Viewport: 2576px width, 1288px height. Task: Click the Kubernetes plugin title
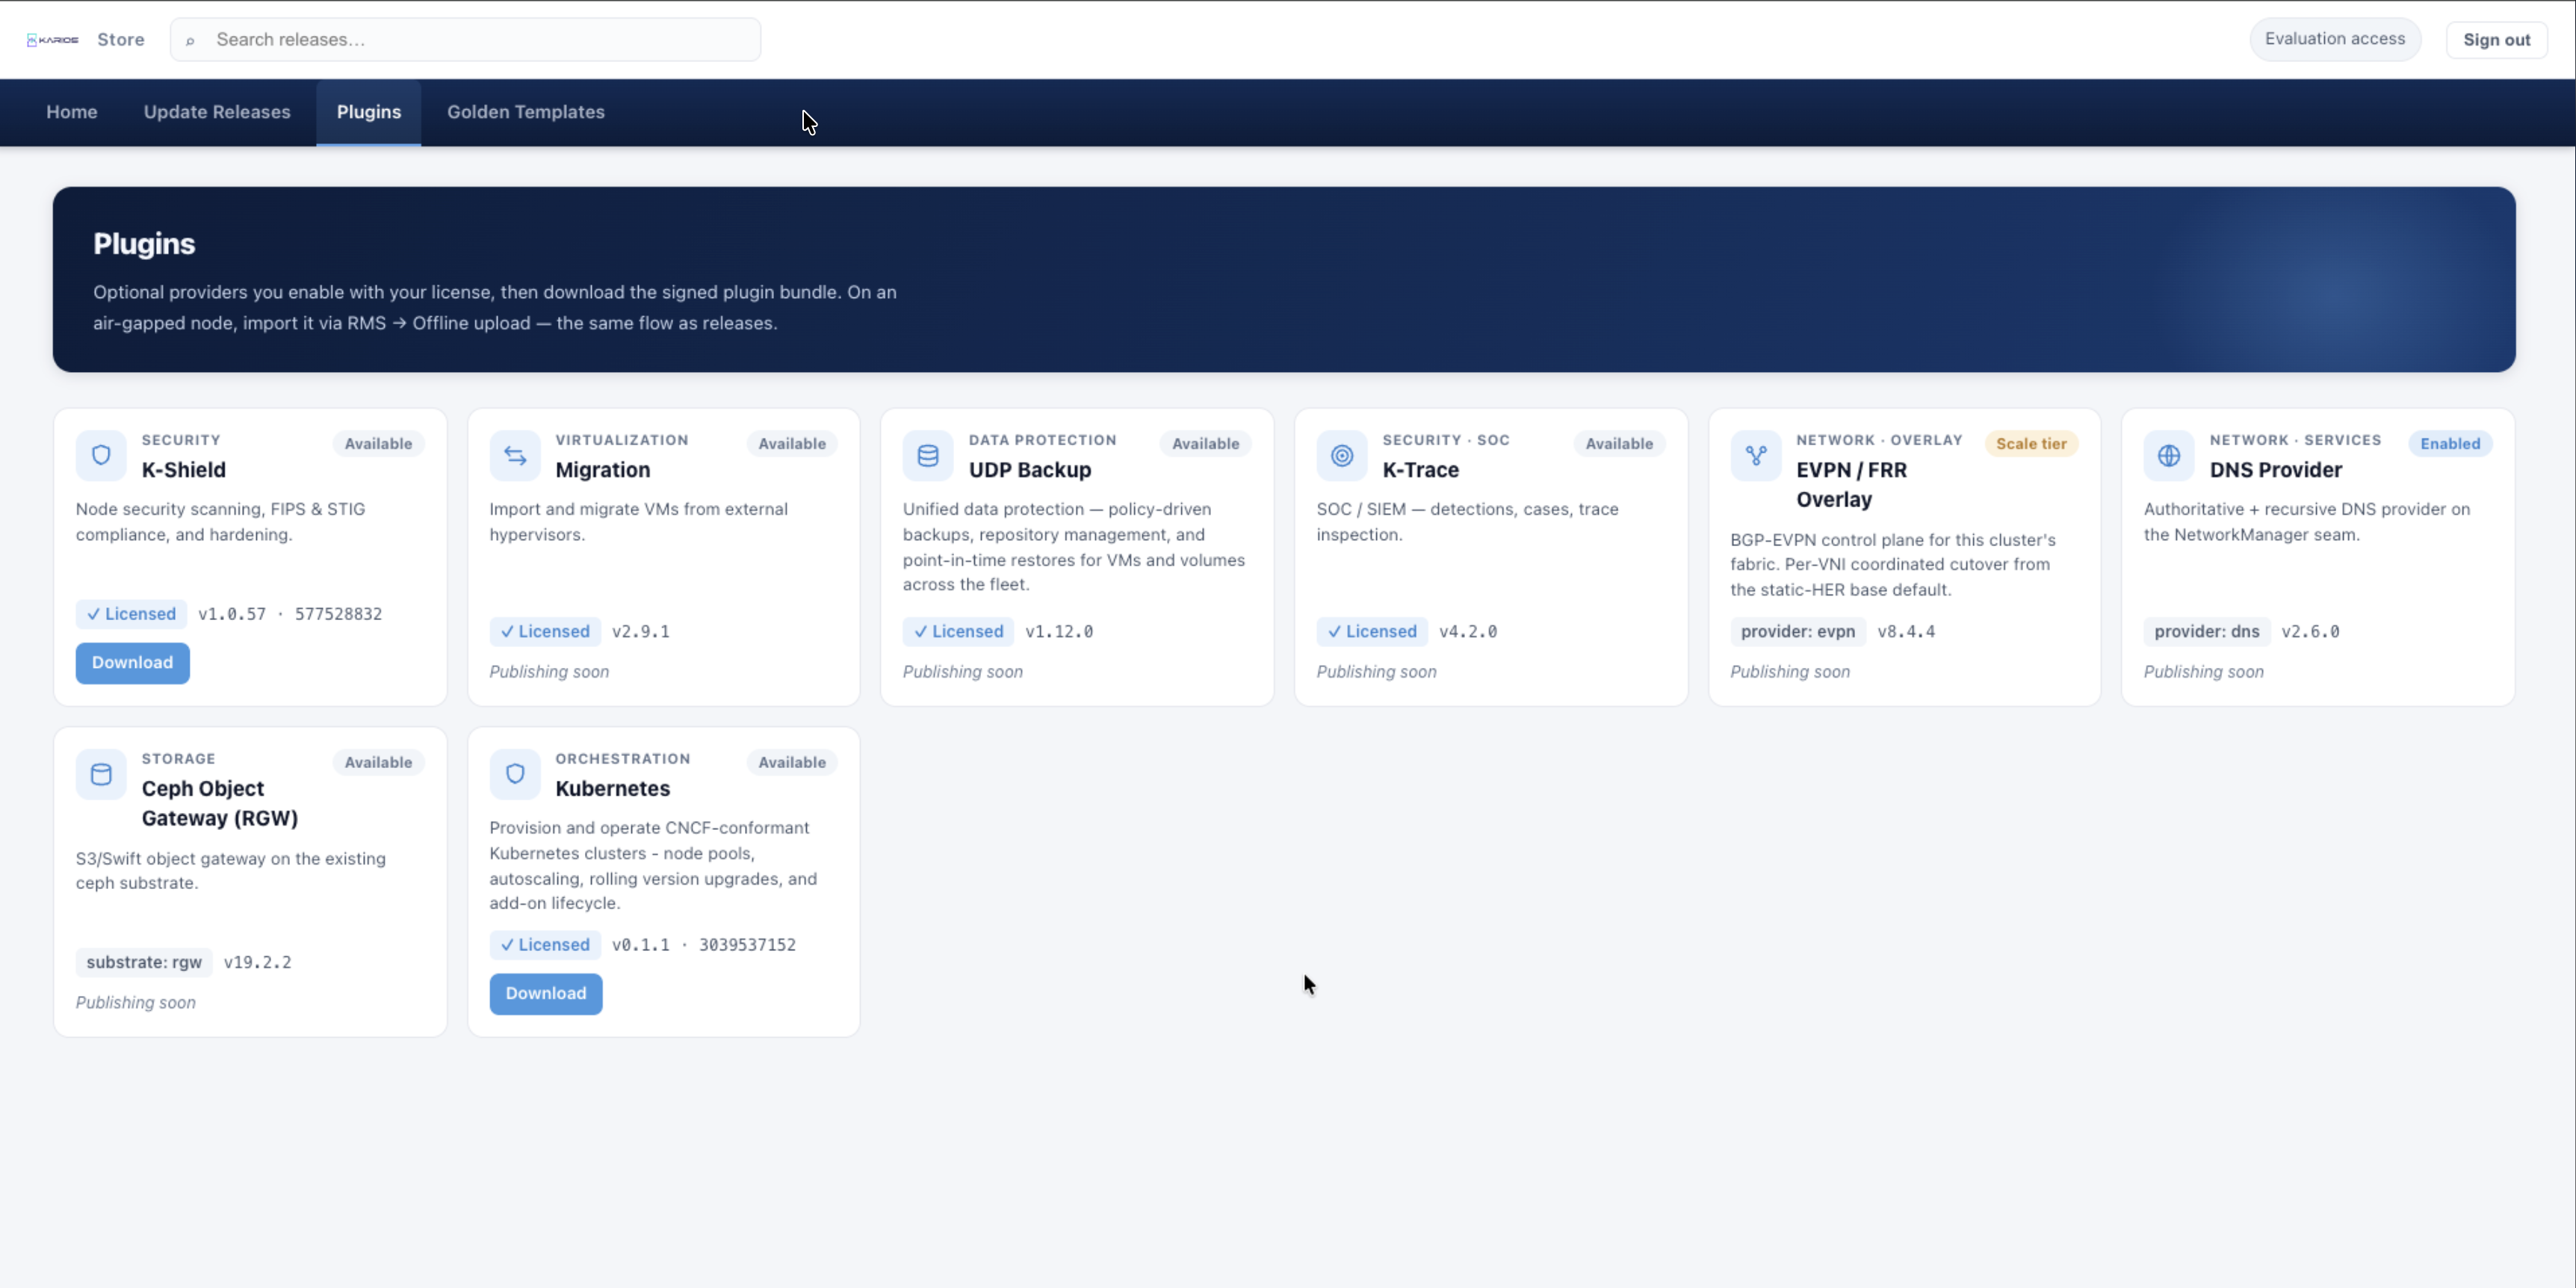tap(613, 789)
